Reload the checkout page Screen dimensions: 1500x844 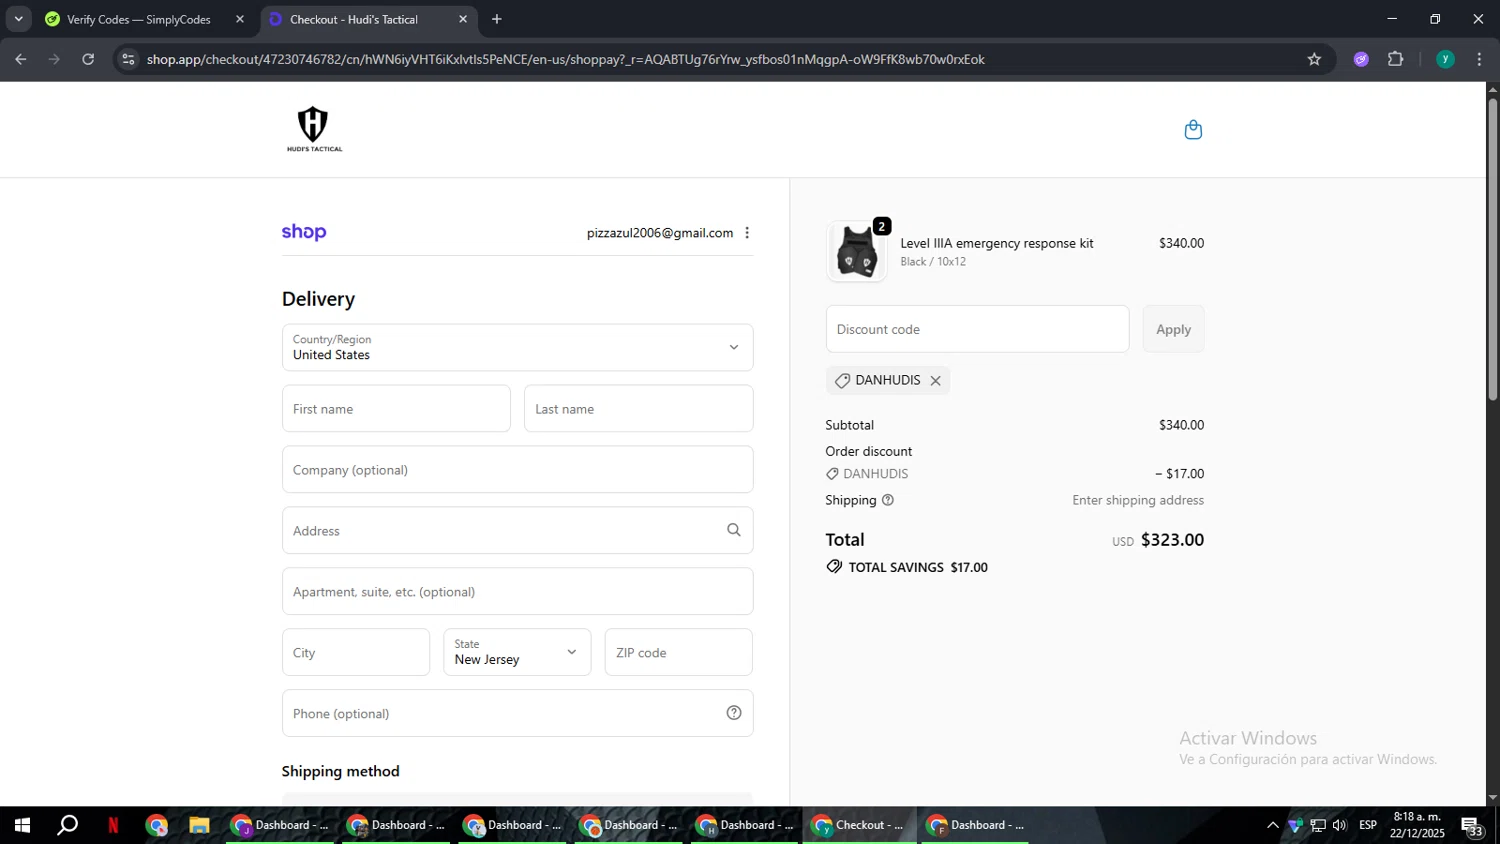coord(88,59)
